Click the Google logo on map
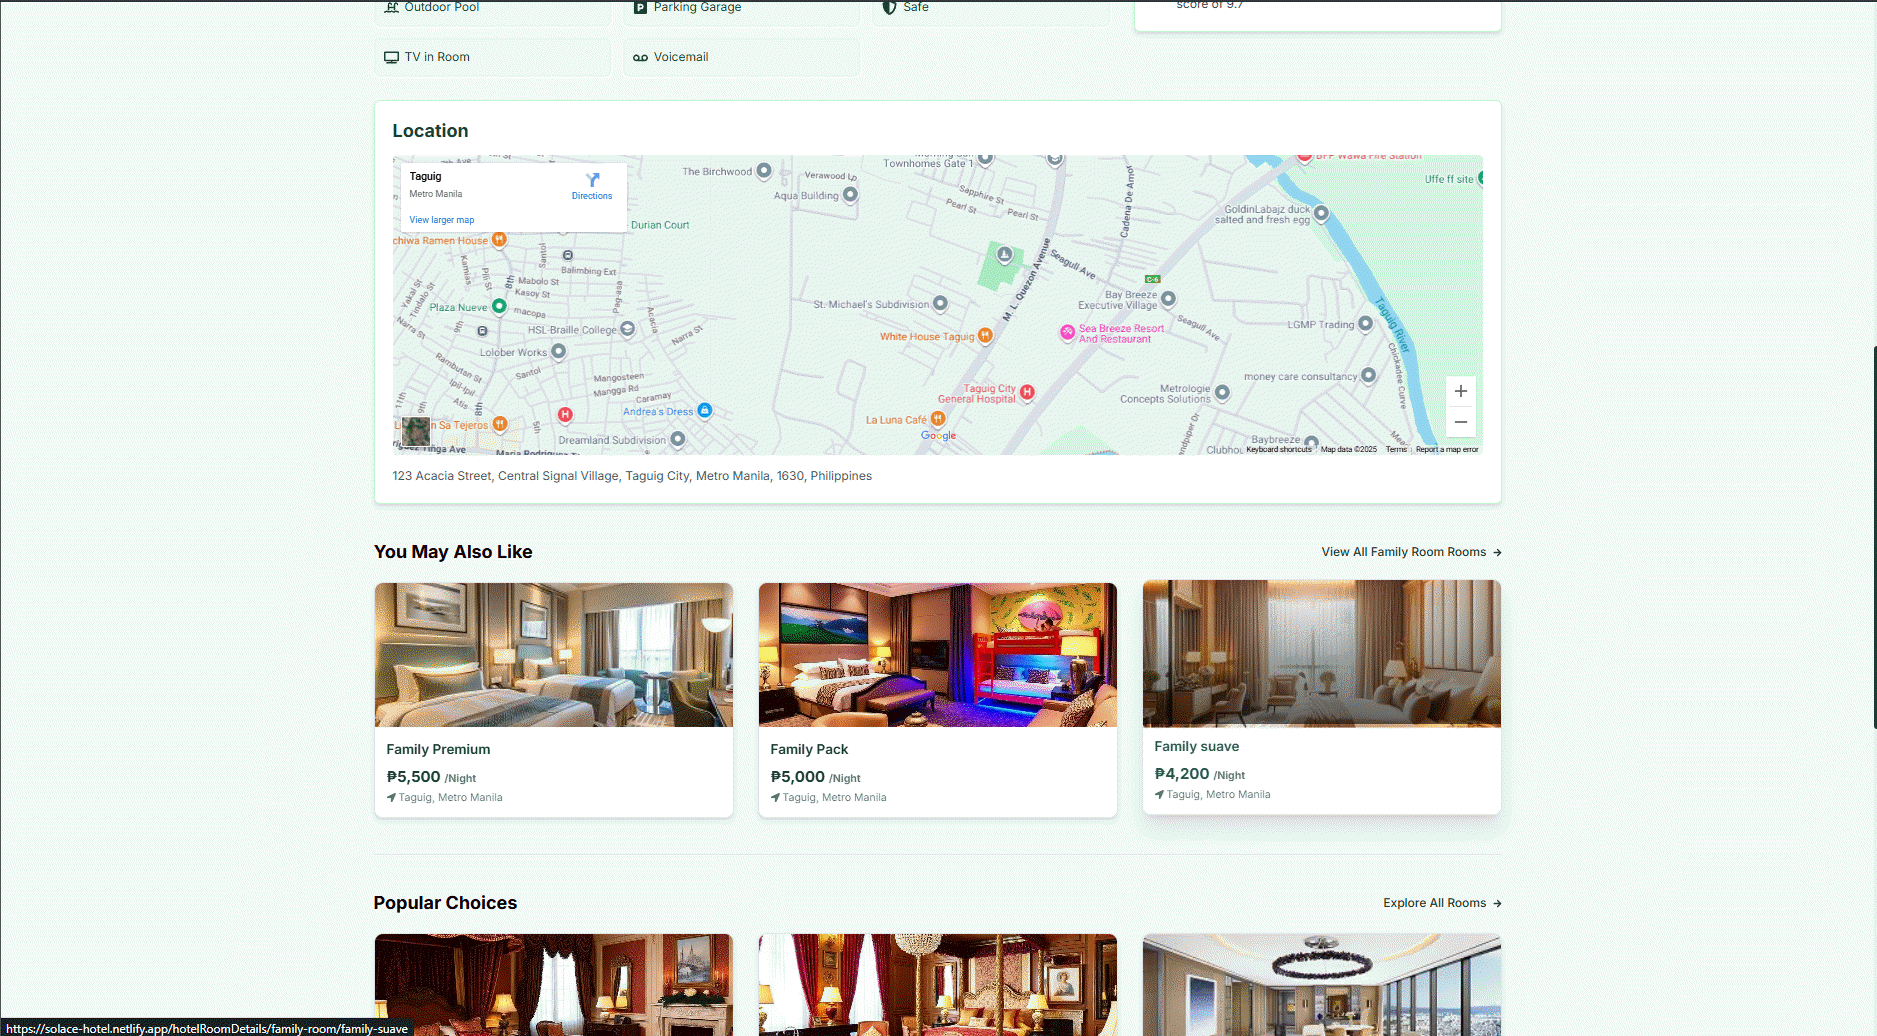Viewport: 1877px width, 1036px height. tap(938, 436)
